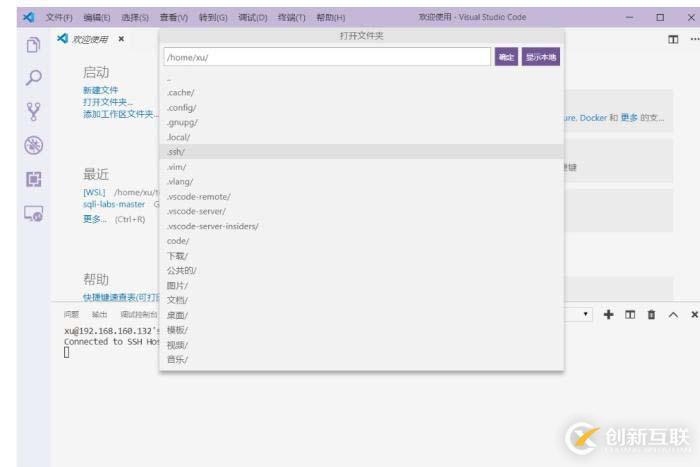Open the 文件(F) menu
This screenshot has width=700, height=467.
[x=59, y=17]
